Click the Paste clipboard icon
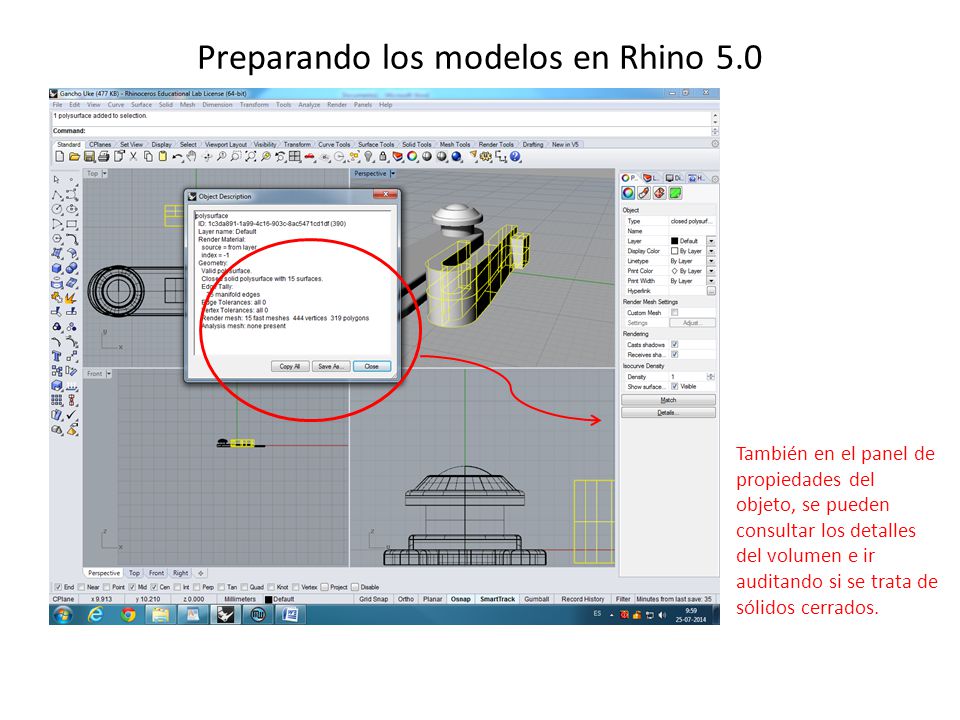Viewport: 960px width, 720px height. (x=162, y=157)
